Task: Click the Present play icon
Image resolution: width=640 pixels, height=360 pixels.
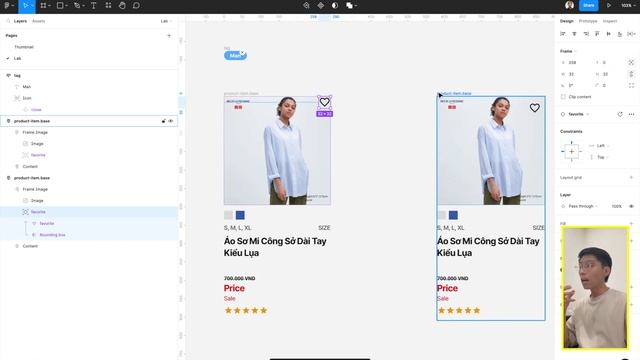Action: point(609,6)
